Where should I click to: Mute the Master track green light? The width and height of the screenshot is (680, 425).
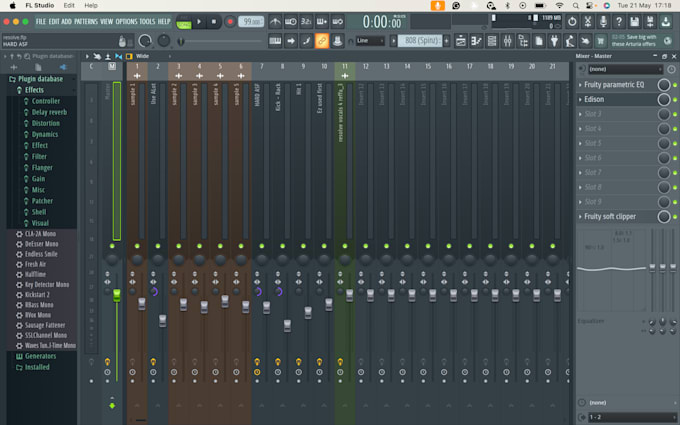pos(112,246)
